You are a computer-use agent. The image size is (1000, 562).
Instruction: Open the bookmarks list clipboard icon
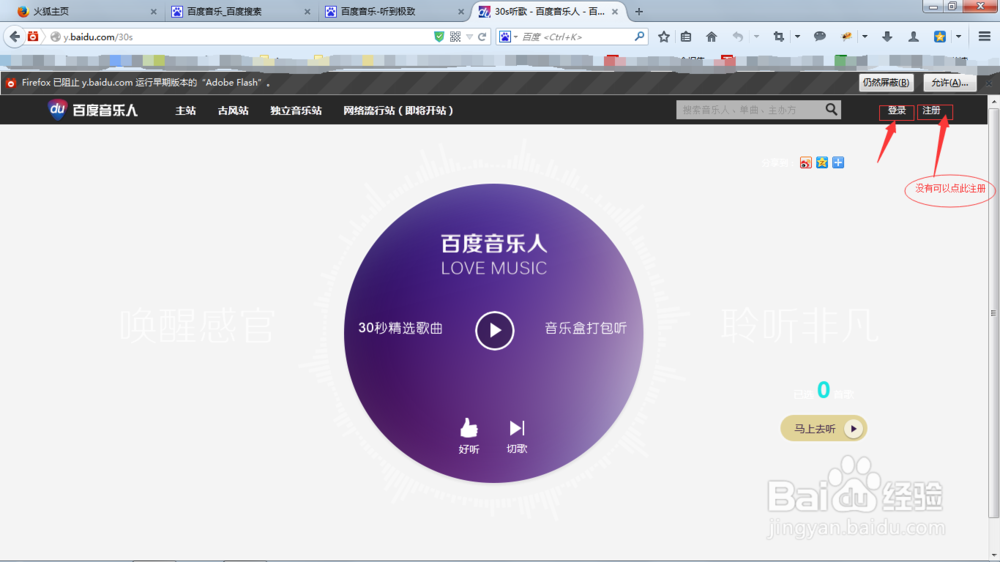point(686,37)
